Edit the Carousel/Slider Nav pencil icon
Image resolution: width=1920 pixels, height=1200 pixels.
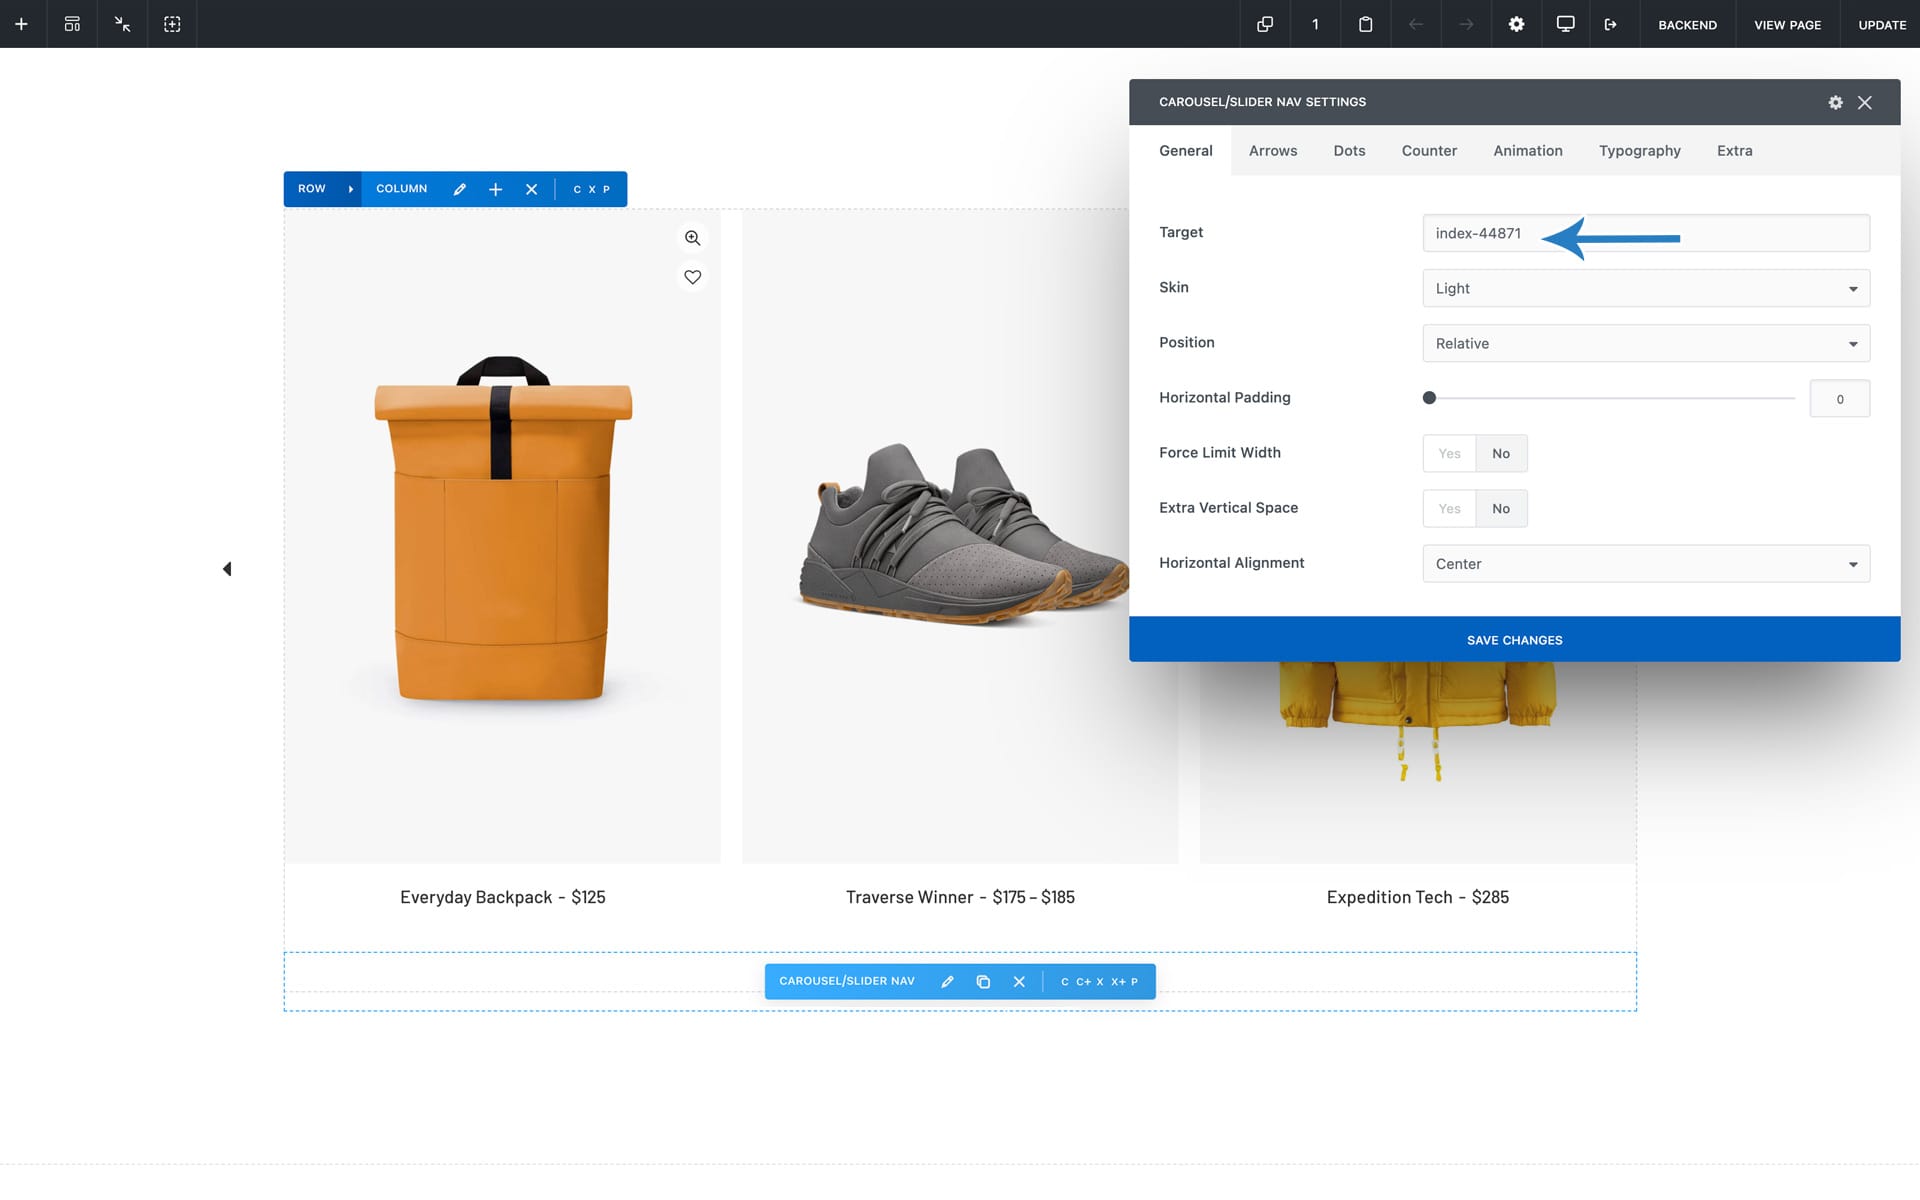point(947,982)
